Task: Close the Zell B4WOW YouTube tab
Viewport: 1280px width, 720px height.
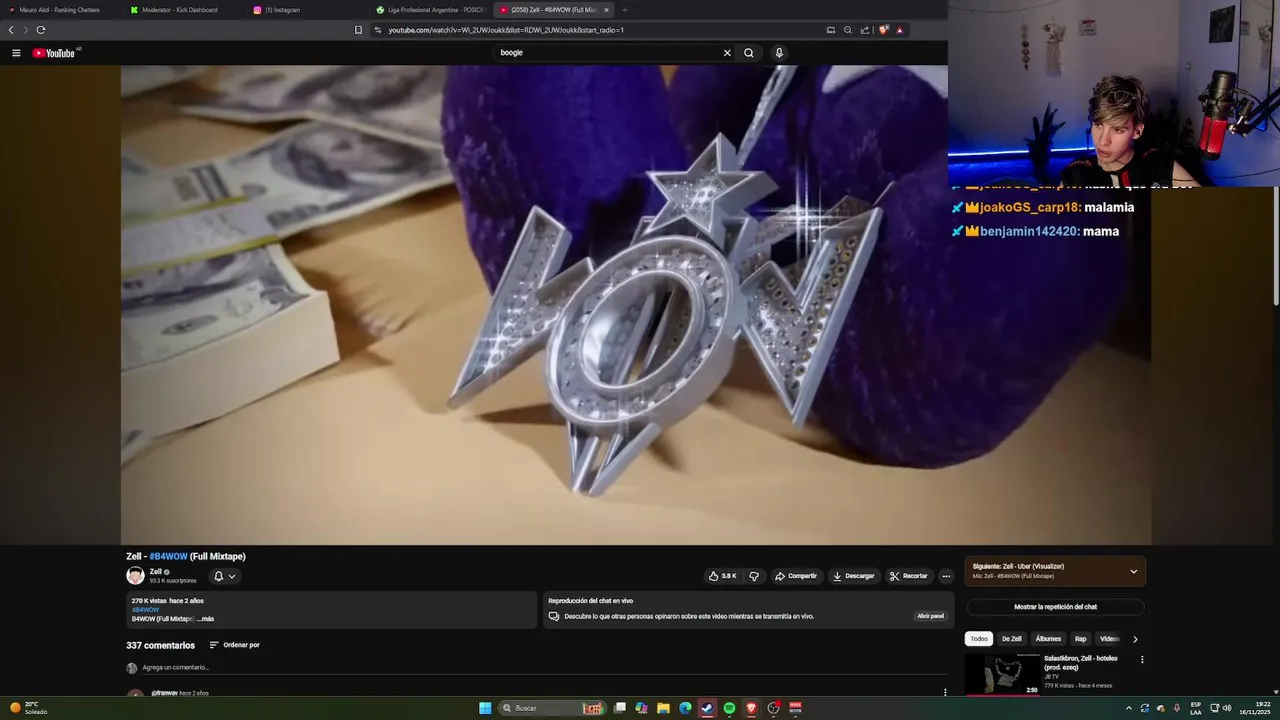Action: 606,10
